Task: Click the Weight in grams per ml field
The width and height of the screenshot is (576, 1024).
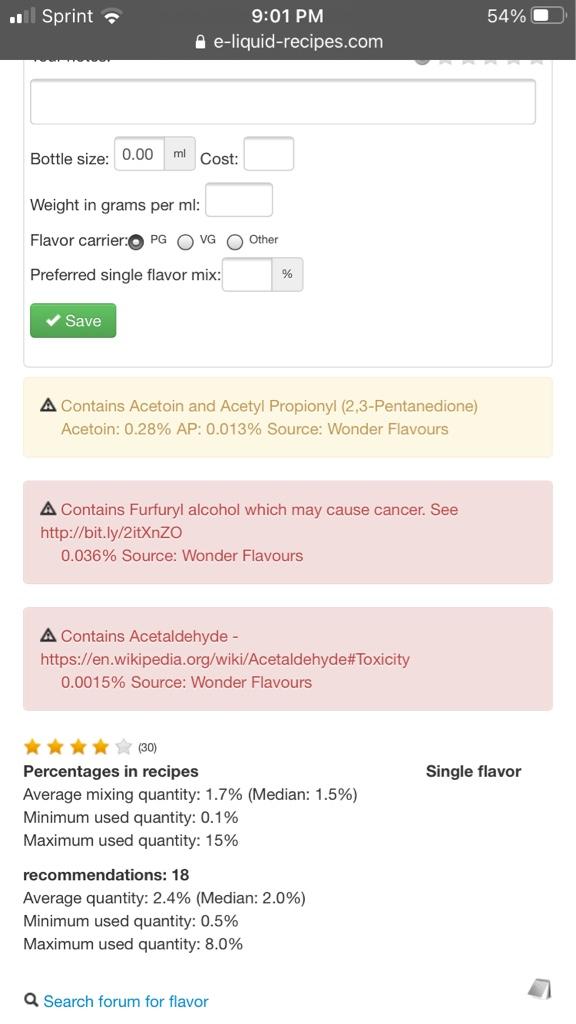Action: click(239, 200)
